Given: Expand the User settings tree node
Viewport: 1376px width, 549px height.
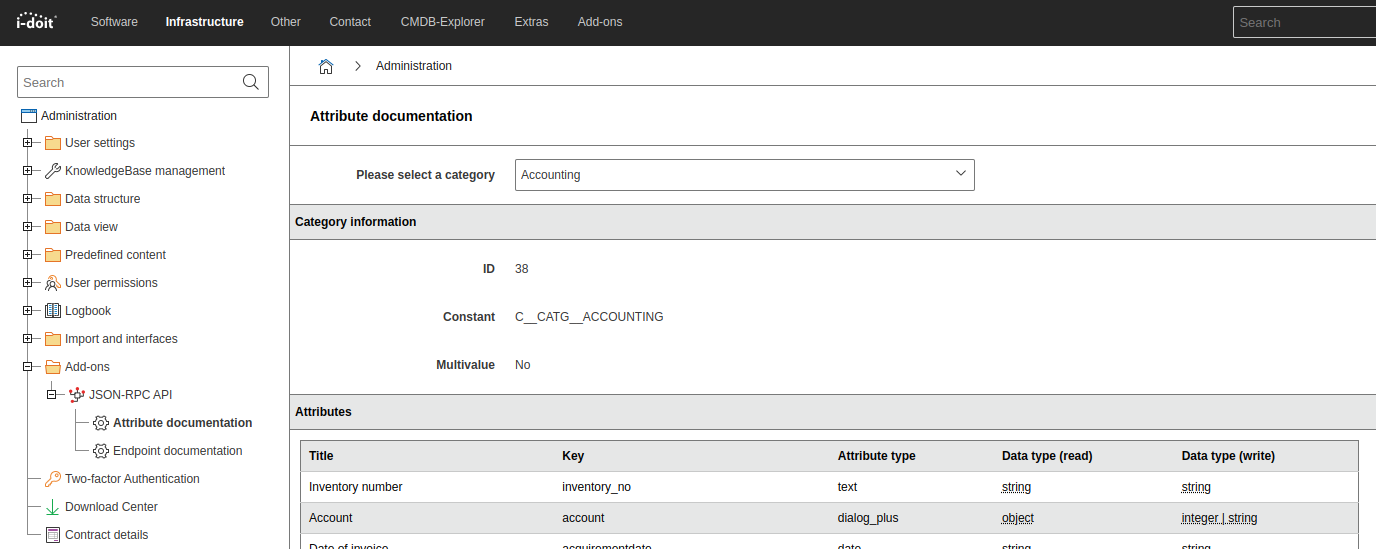Looking at the screenshot, I should point(28,143).
